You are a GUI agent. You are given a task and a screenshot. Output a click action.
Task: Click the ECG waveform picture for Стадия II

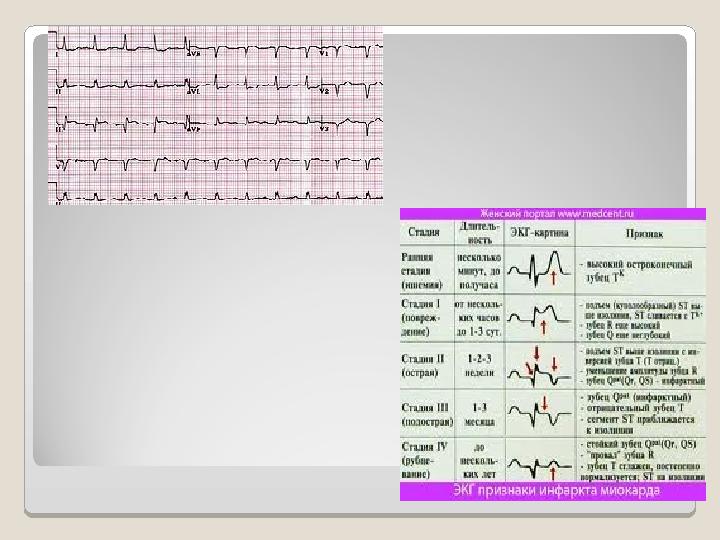(539, 366)
